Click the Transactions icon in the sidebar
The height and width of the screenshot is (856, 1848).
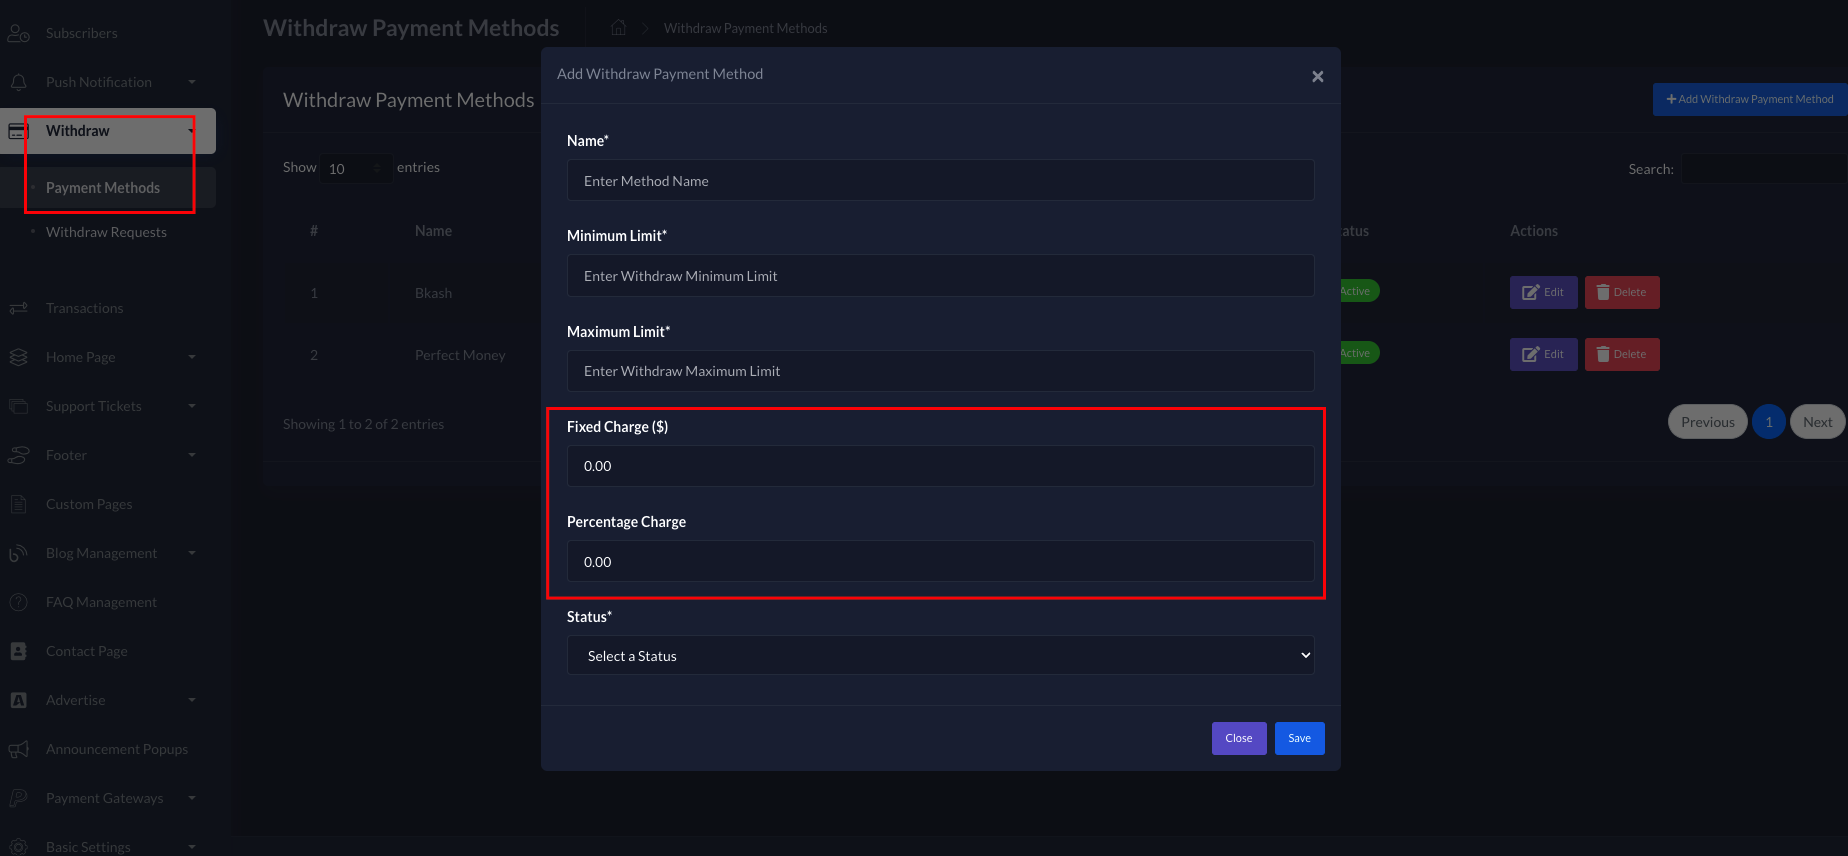point(19,308)
